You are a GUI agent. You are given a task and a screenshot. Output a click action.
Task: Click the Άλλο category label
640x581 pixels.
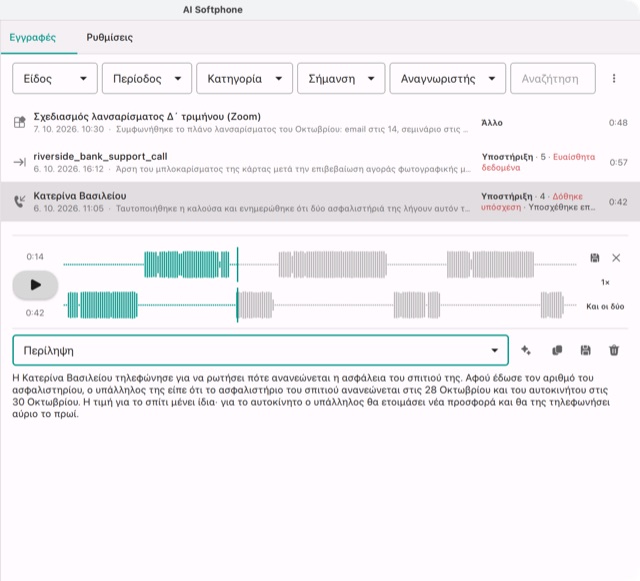pos(492,123)
